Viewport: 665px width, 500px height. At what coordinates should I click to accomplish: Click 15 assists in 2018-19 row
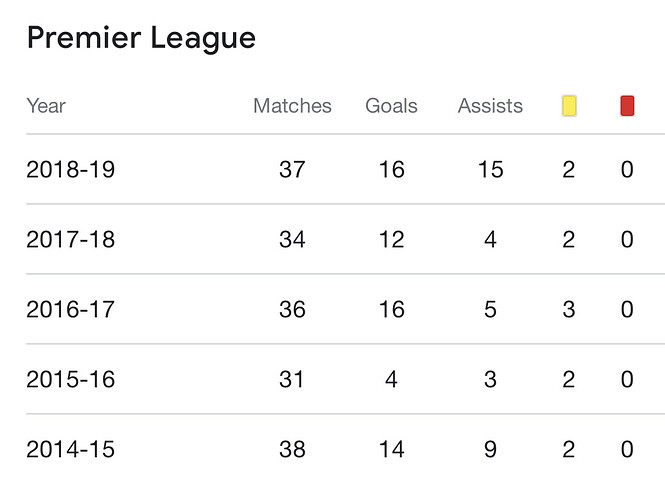click(x=490, y=169)
